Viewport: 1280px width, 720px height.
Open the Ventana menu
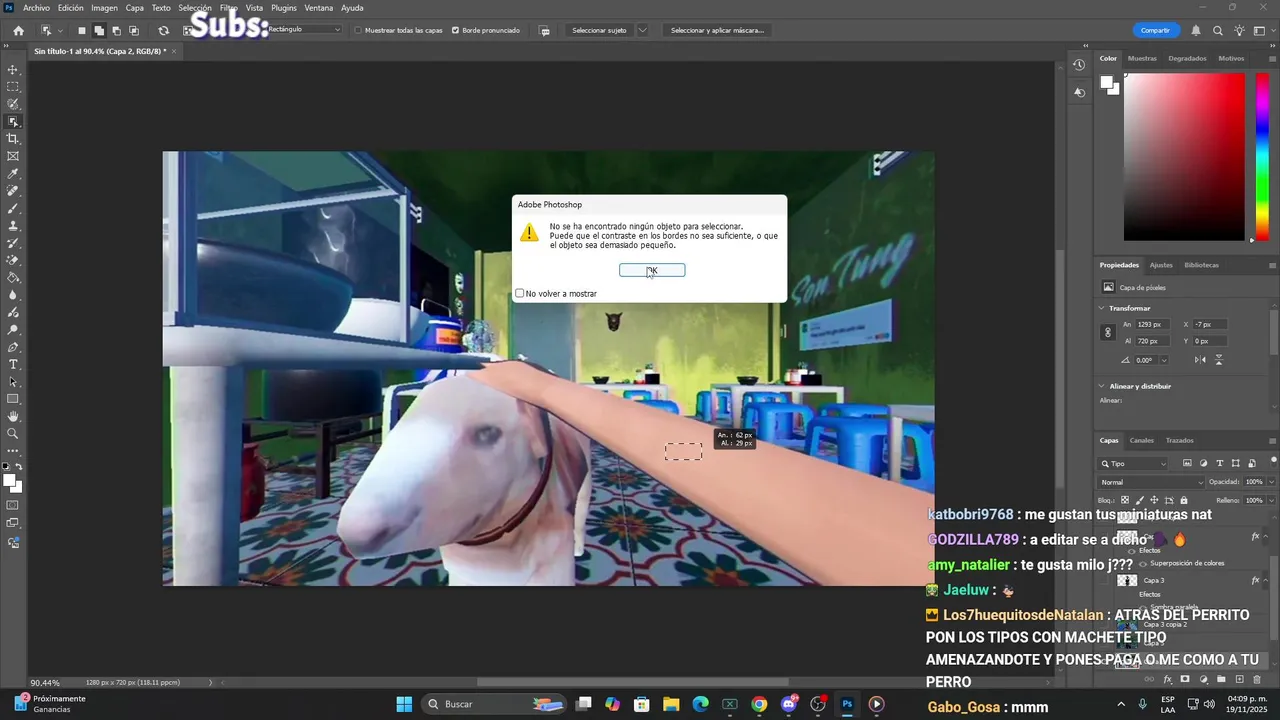pyautogui.click(x=318, y=8)
